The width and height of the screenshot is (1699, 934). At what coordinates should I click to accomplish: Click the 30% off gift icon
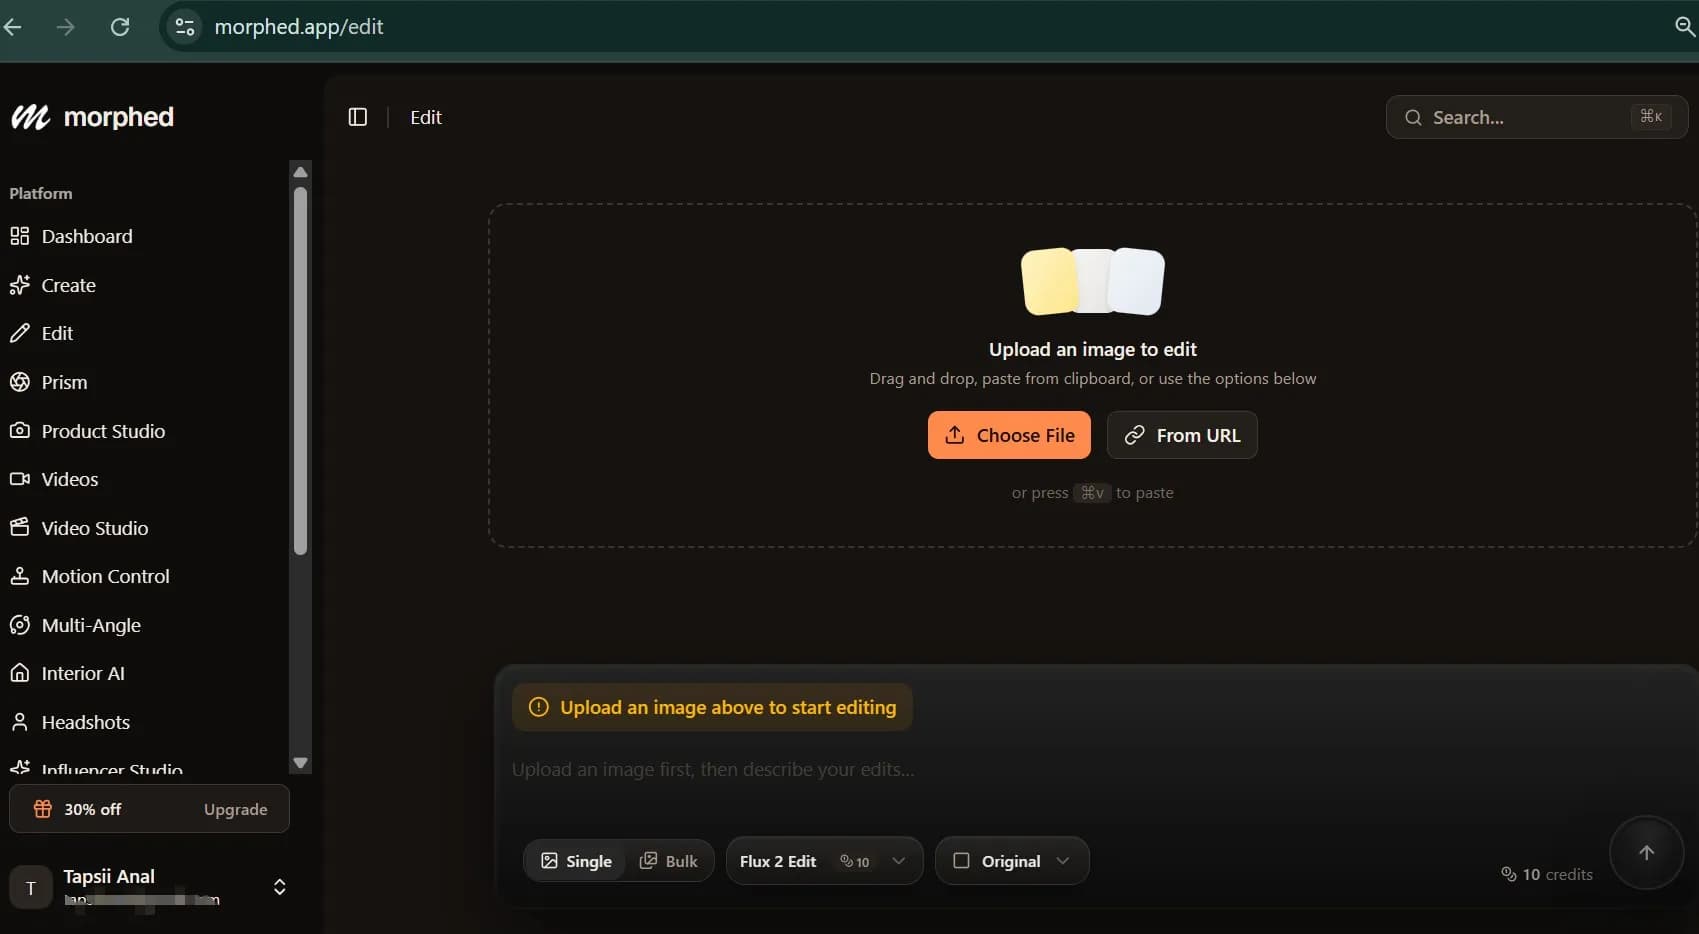(42, 809)
